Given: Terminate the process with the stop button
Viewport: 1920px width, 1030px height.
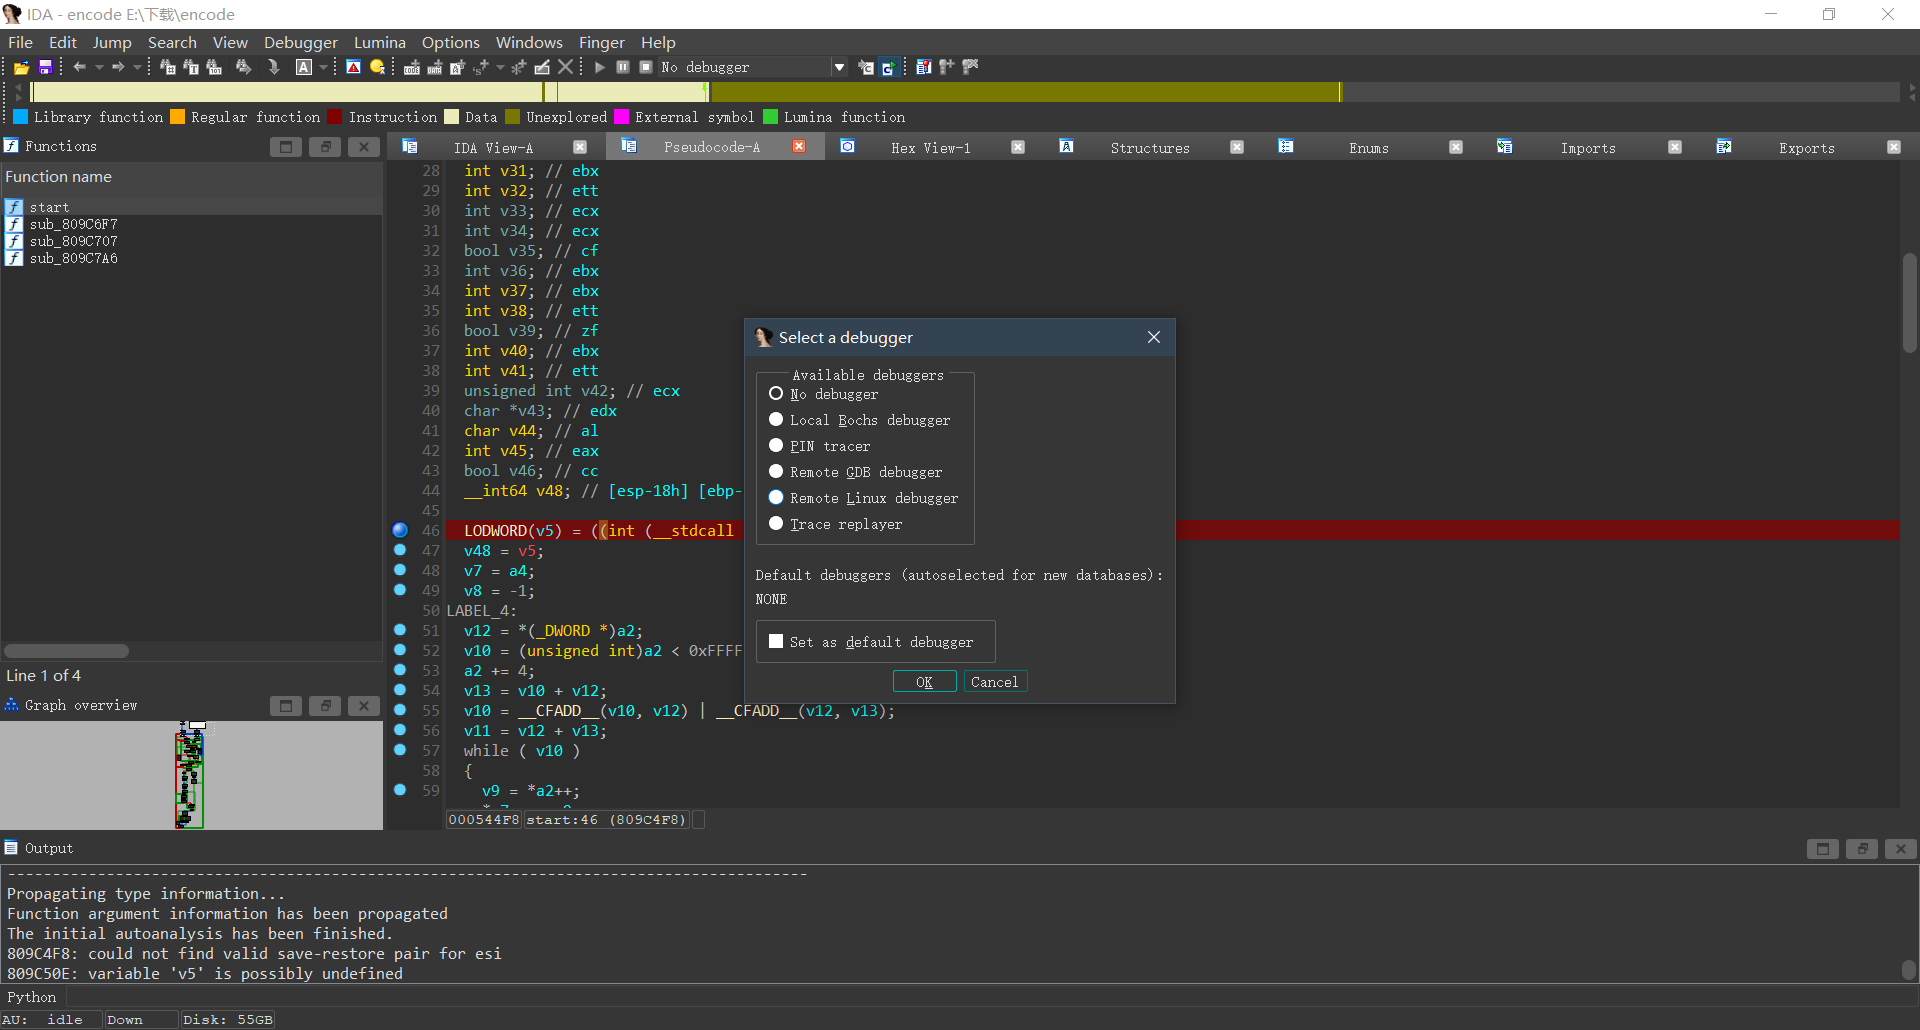Looking at the screenshot, I should (646, 67).
